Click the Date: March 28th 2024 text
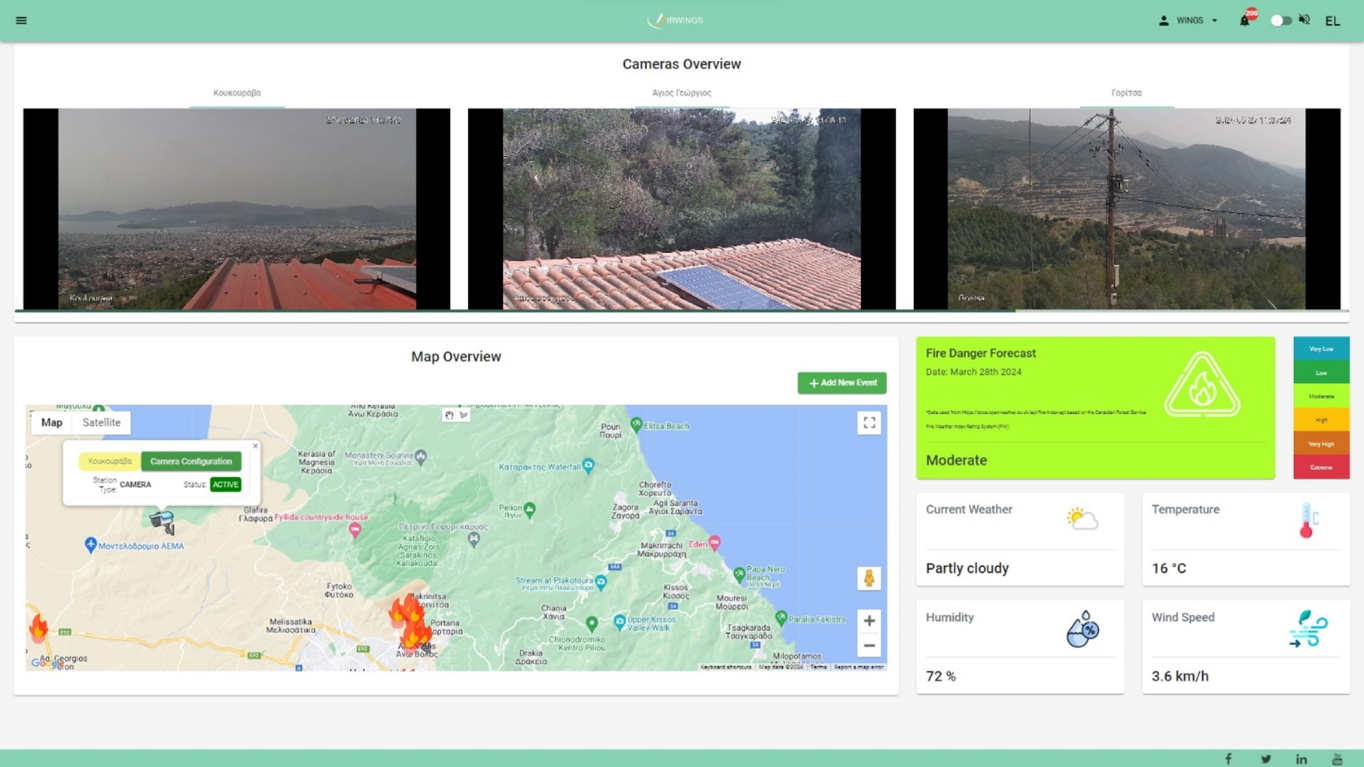Viewport: 1364px width, 767px height. pyautogui.click(x=974, y=372)
